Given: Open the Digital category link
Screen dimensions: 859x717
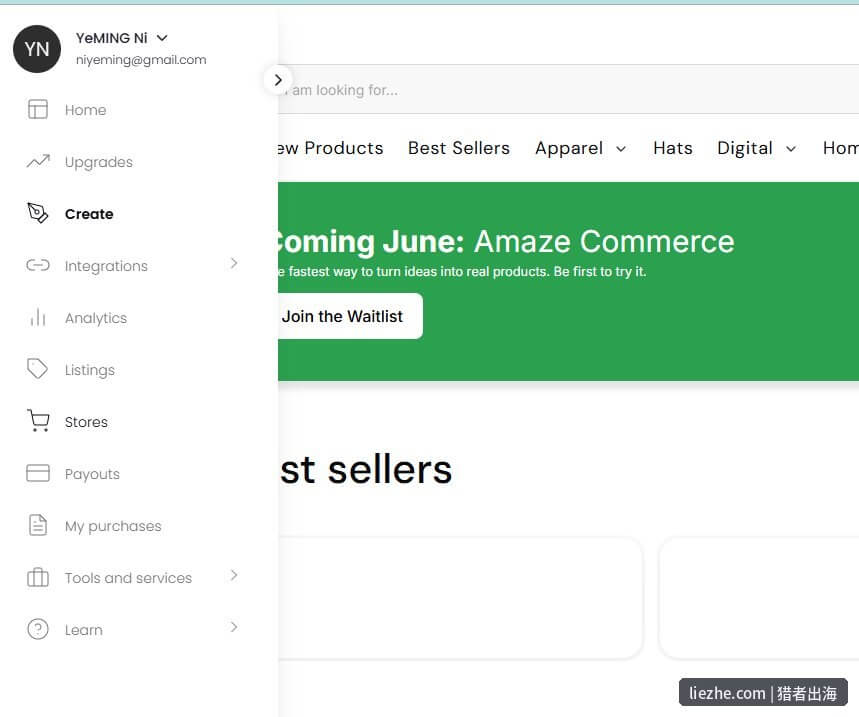Looking at the screenshot, I should coord(745,148).
